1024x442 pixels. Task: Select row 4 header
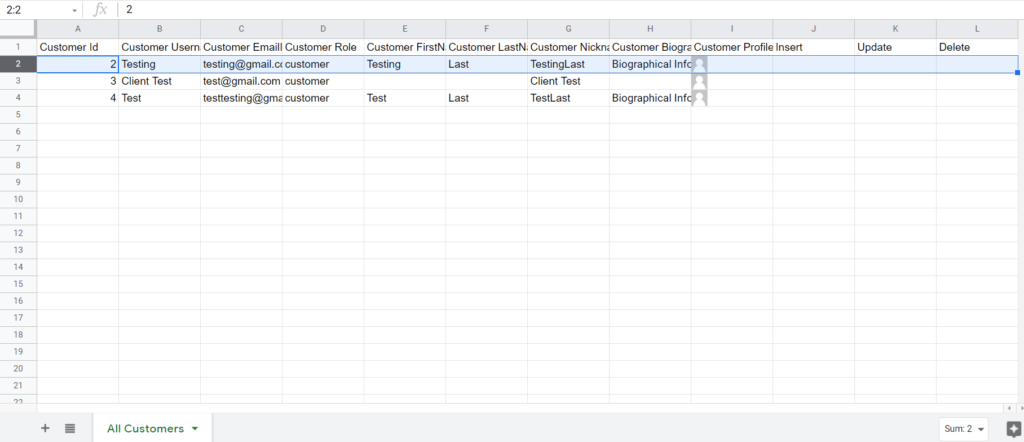18,98
